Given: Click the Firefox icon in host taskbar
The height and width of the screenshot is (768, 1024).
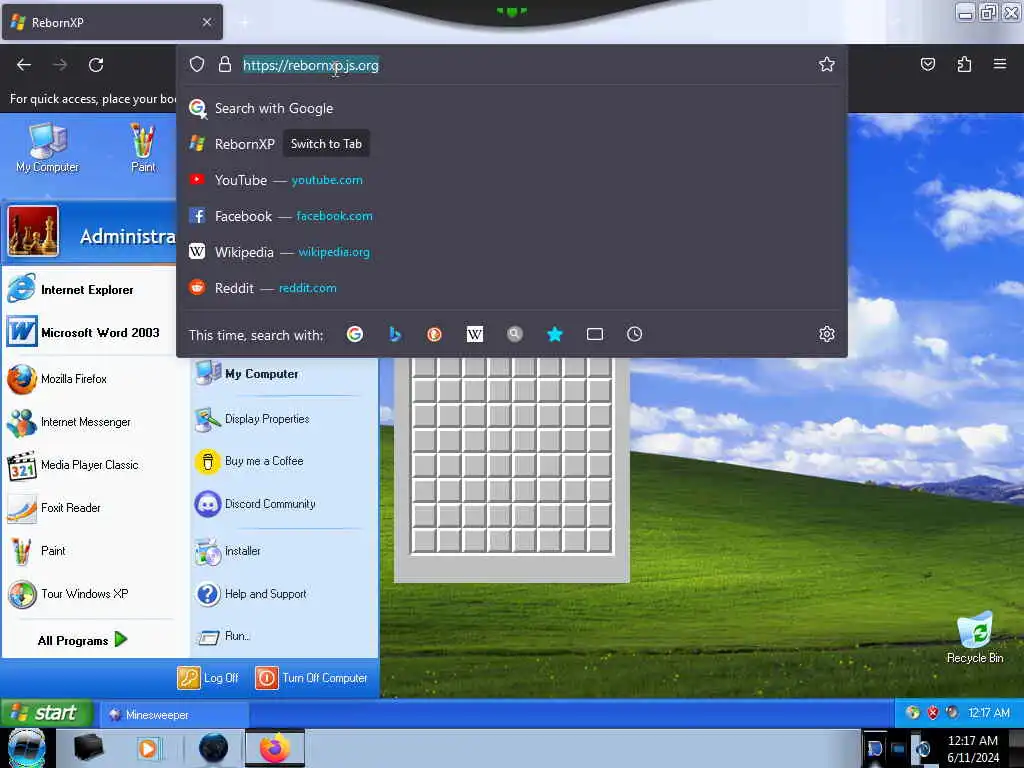Looking at the screenshot, I should tap(275, 748).
